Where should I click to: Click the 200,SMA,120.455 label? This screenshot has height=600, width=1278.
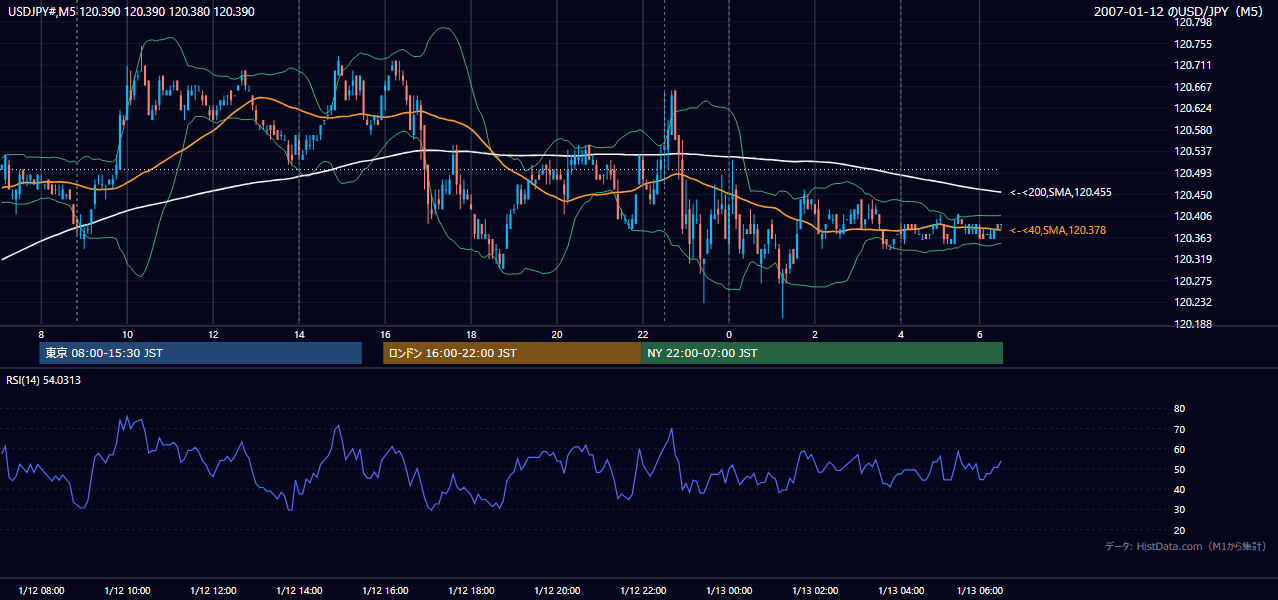(1061, 192)
